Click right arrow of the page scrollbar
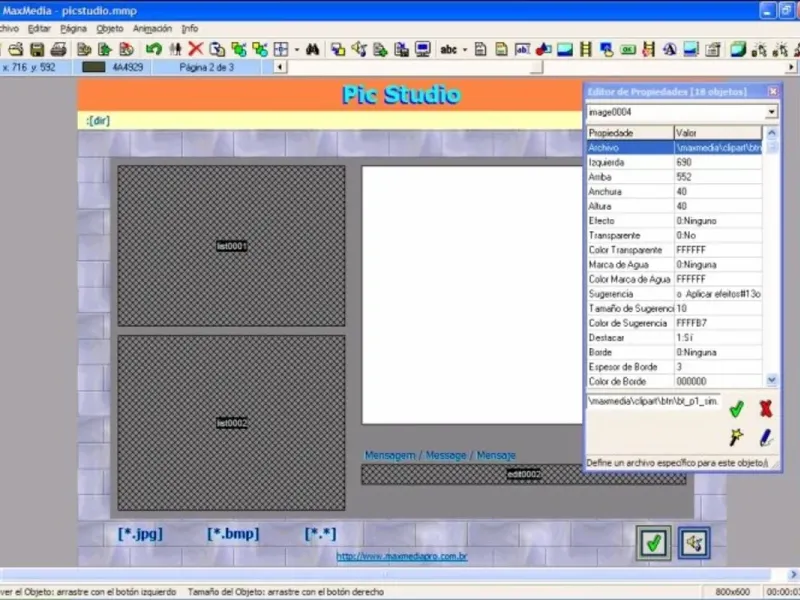Image resolution: width=800 pixels, height=600 pixels. click(x=791, y=67)
